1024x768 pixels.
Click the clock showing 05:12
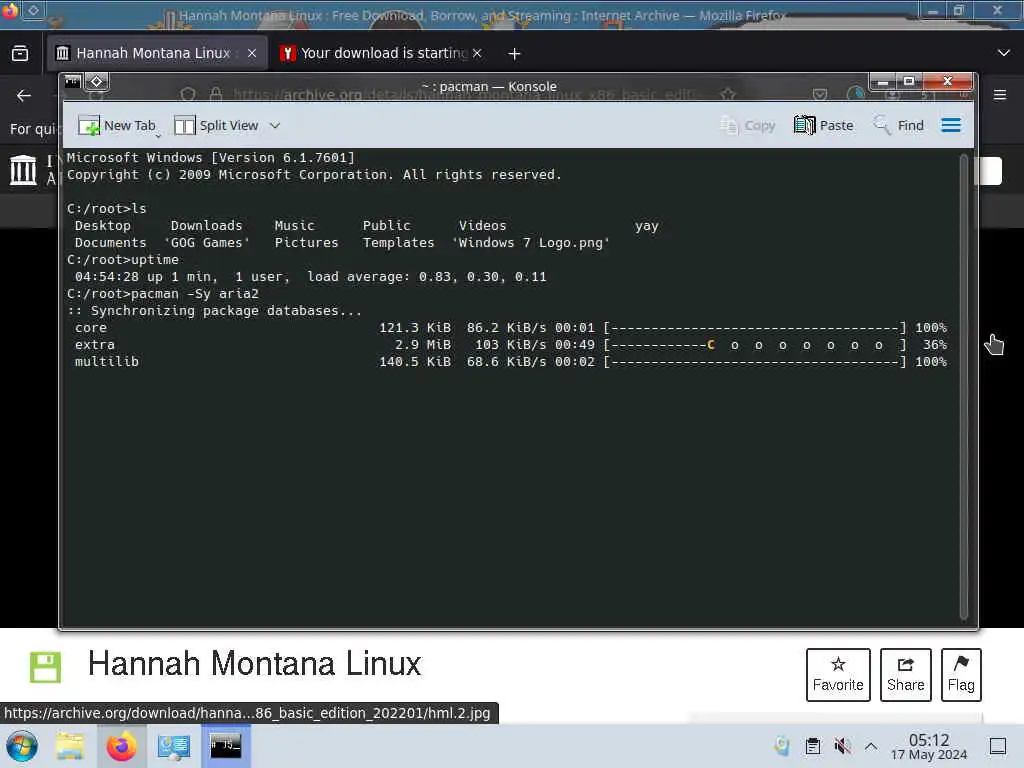click(x=929, y=746)
